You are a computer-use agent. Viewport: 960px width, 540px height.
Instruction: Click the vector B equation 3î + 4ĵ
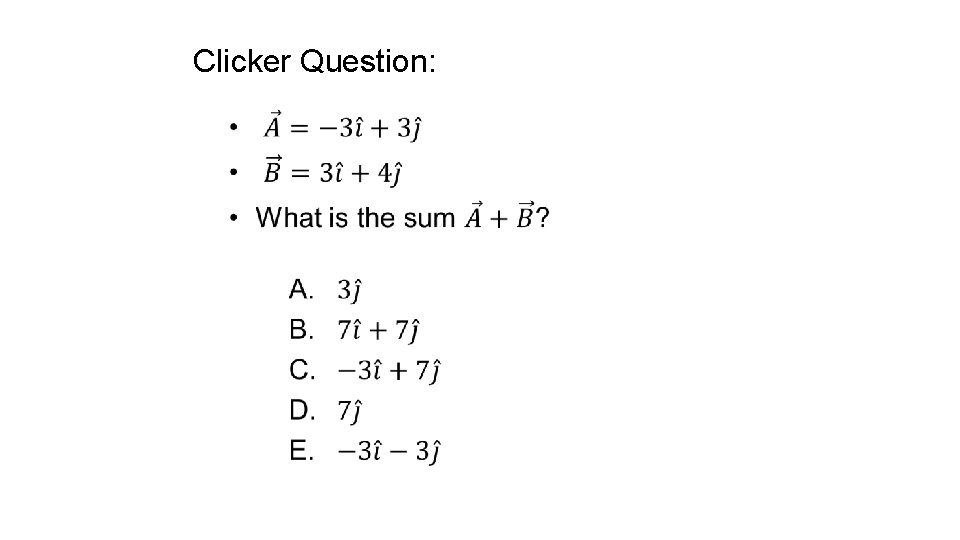pos(333,172)
